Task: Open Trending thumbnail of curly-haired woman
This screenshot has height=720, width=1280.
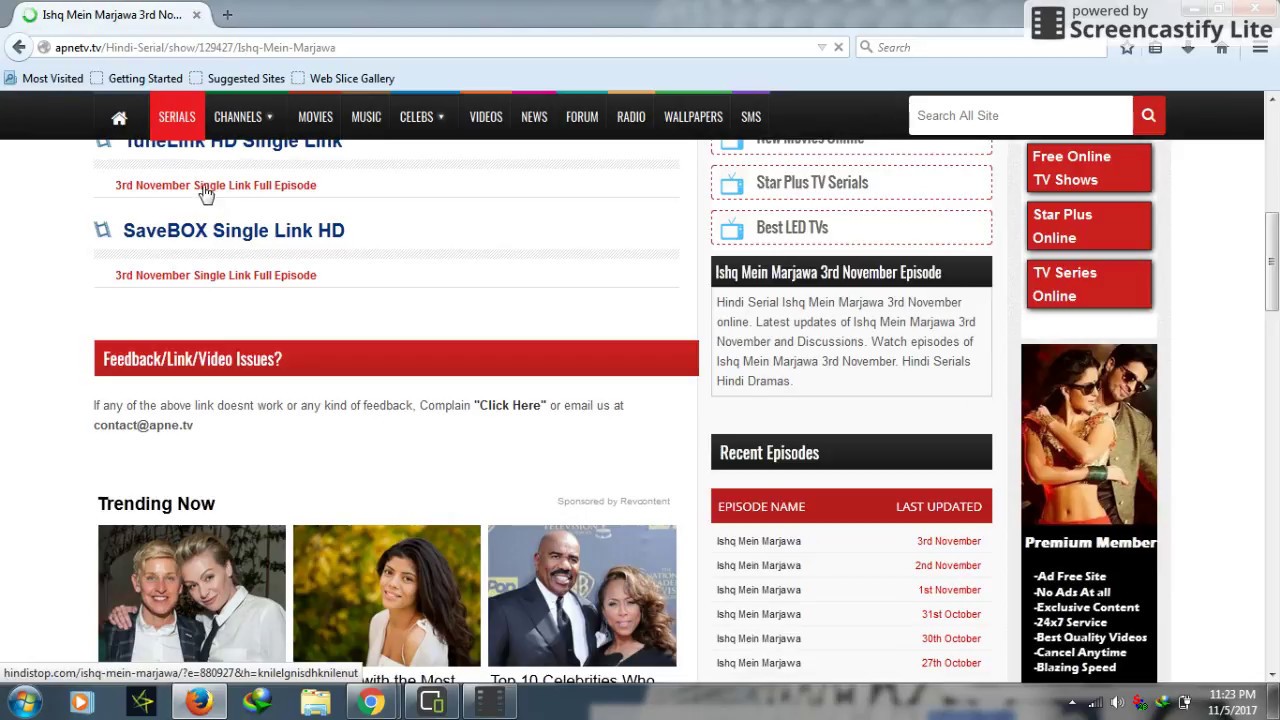Action: tap(387, 595)
